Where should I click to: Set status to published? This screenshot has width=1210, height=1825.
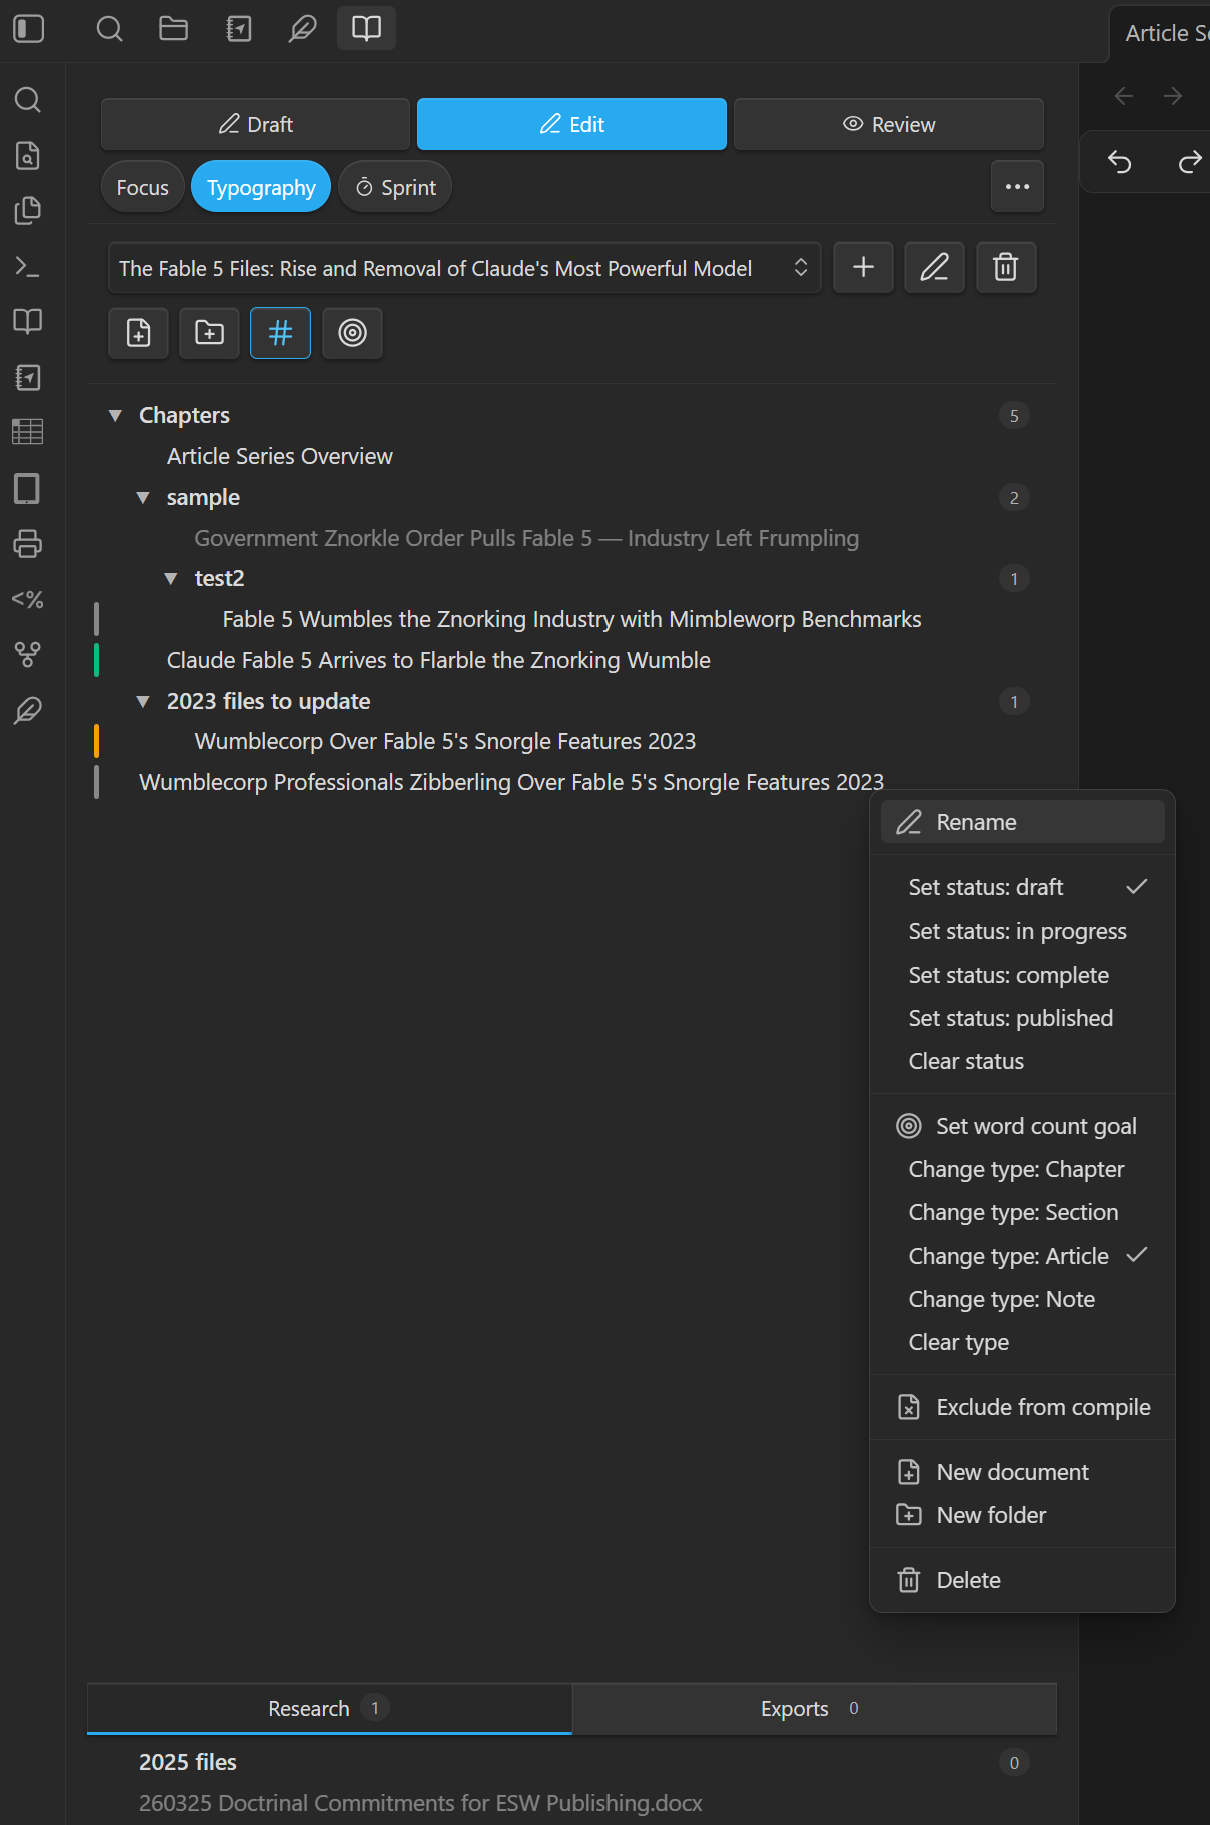[x=1022, y=1018]
